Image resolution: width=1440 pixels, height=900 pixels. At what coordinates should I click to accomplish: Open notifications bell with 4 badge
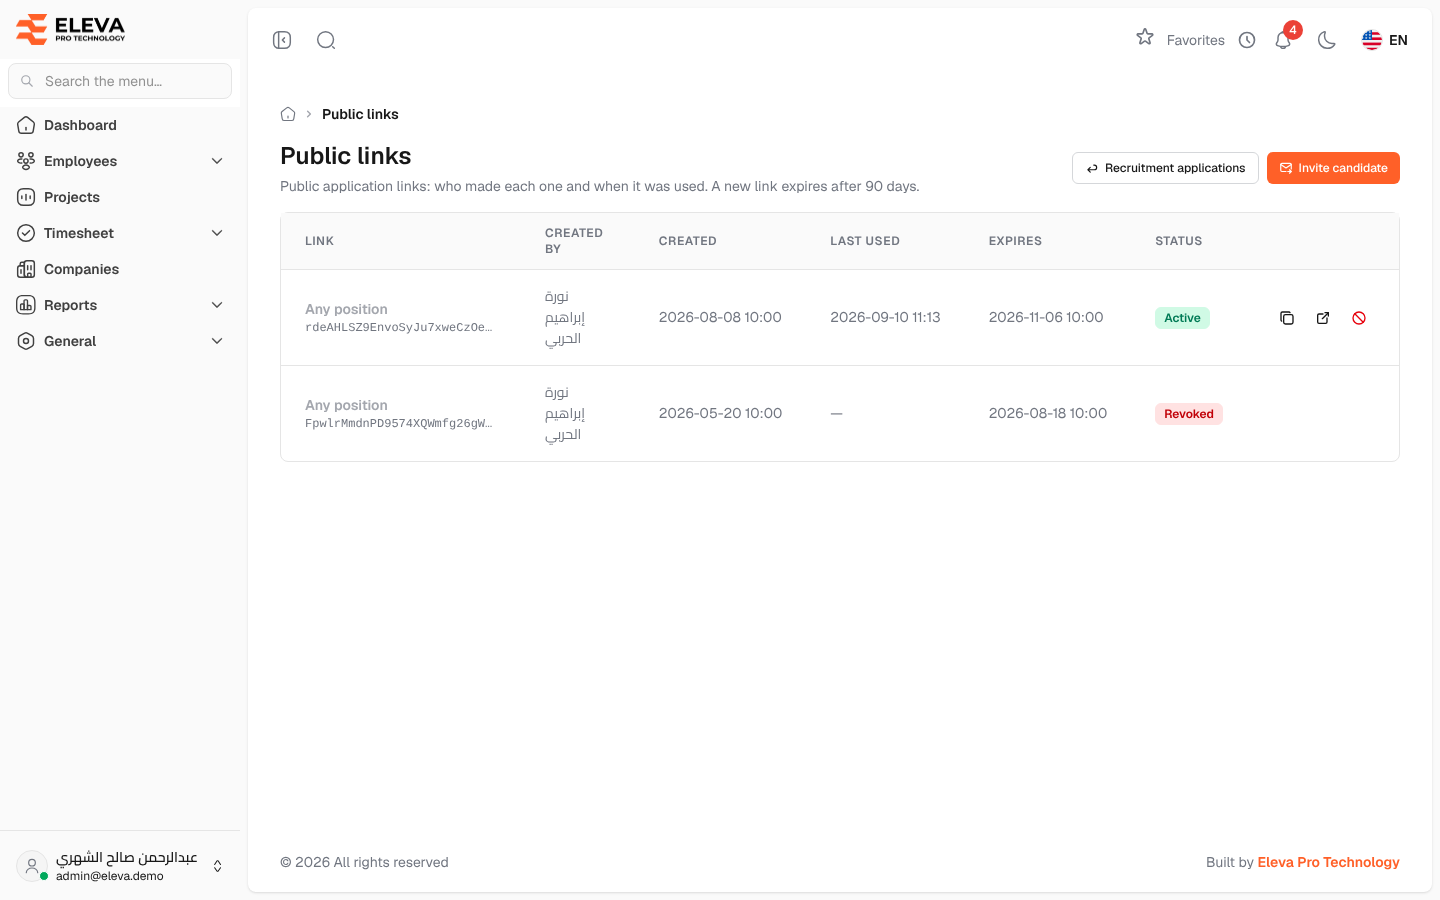pyautogui.click(x=1283, y=40)
